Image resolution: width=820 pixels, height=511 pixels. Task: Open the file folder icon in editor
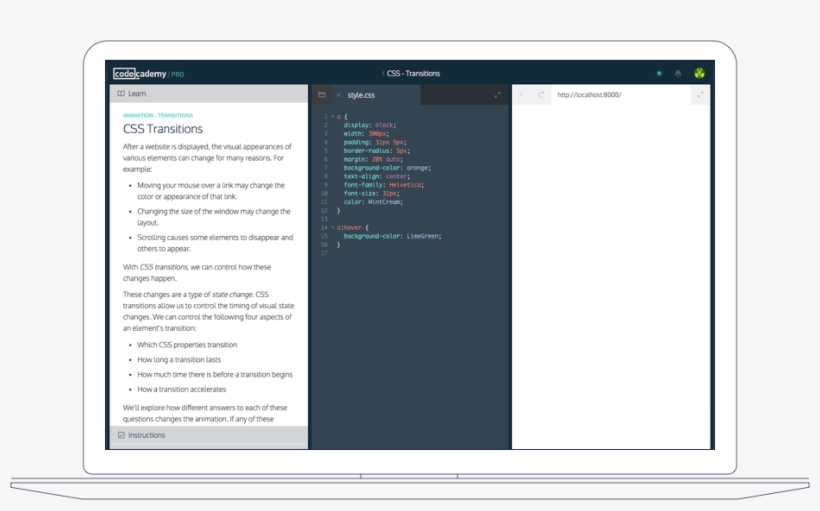[322, 95]
